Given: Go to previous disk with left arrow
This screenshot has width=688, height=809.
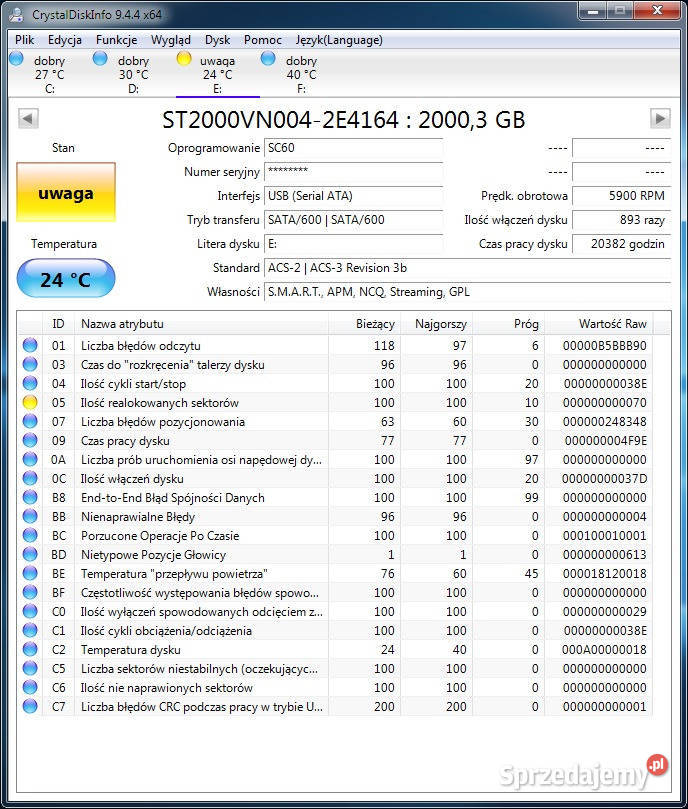Looking at the screenshot, I should coord(28,119).
